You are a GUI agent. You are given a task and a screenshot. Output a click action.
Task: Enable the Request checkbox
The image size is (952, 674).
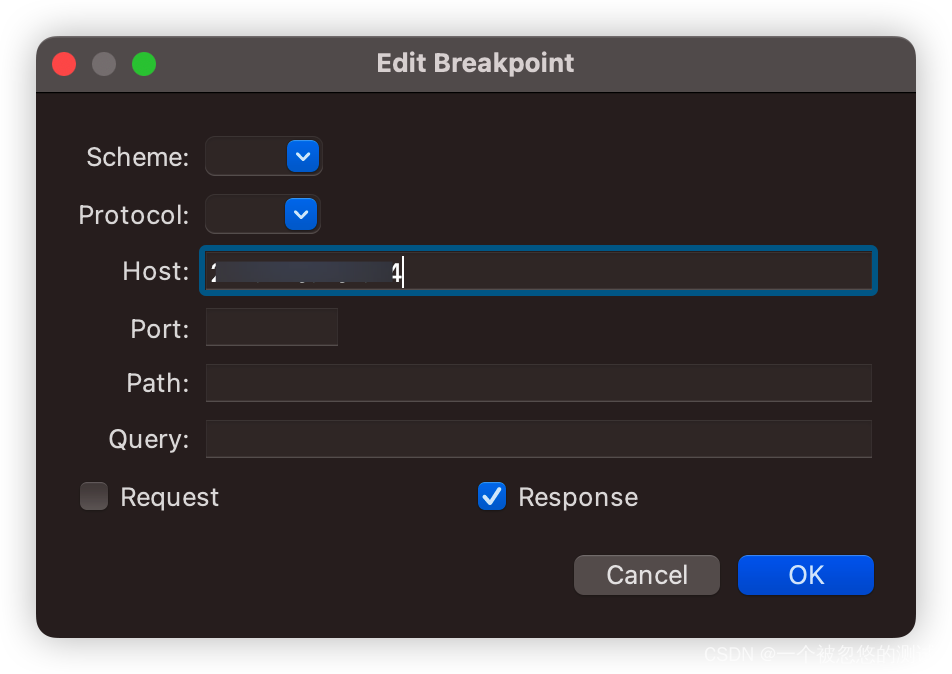[x=94, y=497]
